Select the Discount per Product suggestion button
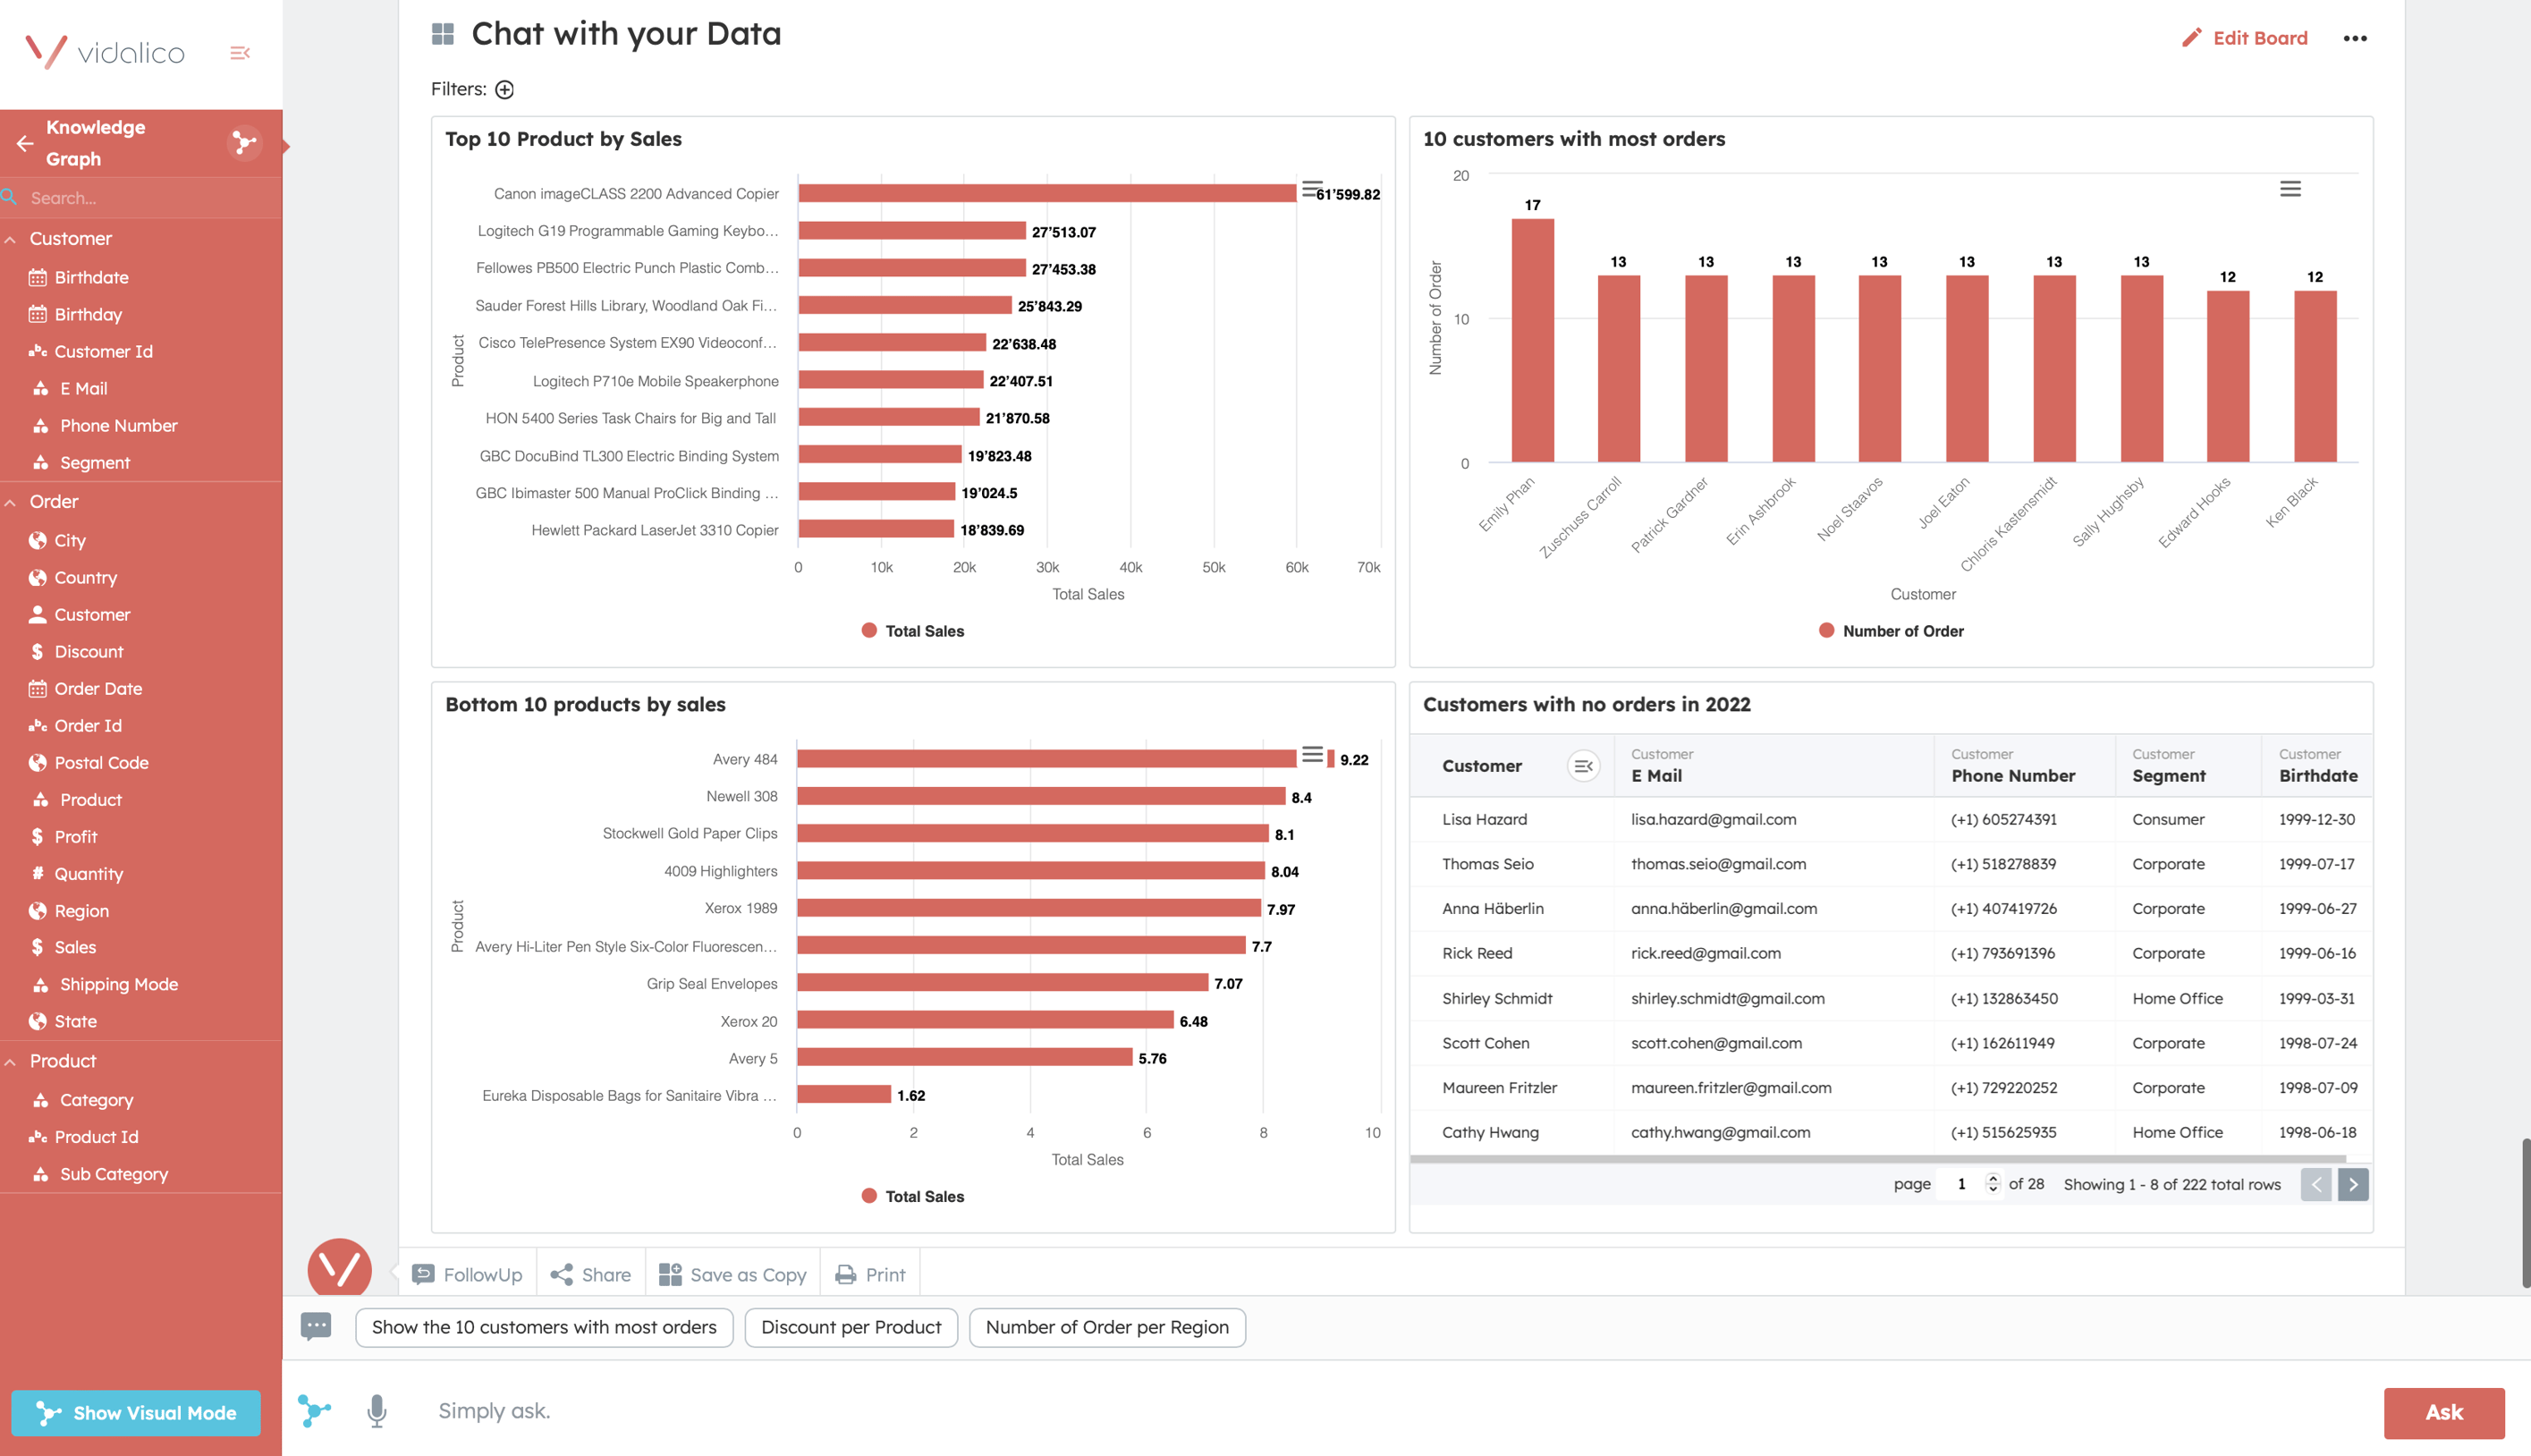 pyautogui.click(x=851, y=1325)
